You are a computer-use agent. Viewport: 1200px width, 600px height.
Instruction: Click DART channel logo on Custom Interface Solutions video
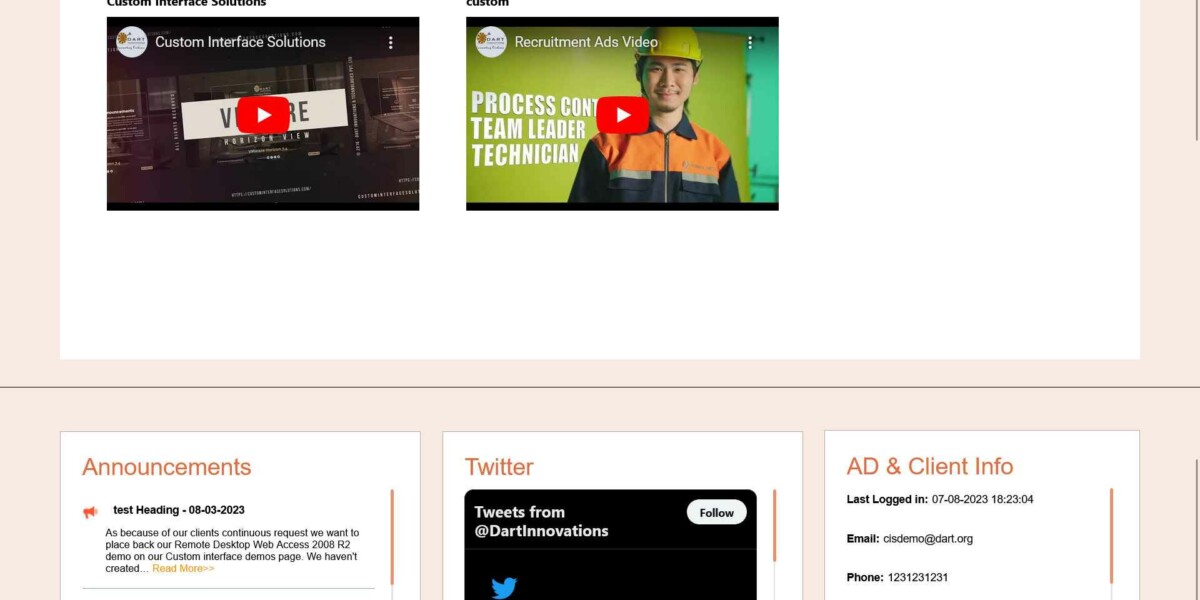(x=132, y=42)
